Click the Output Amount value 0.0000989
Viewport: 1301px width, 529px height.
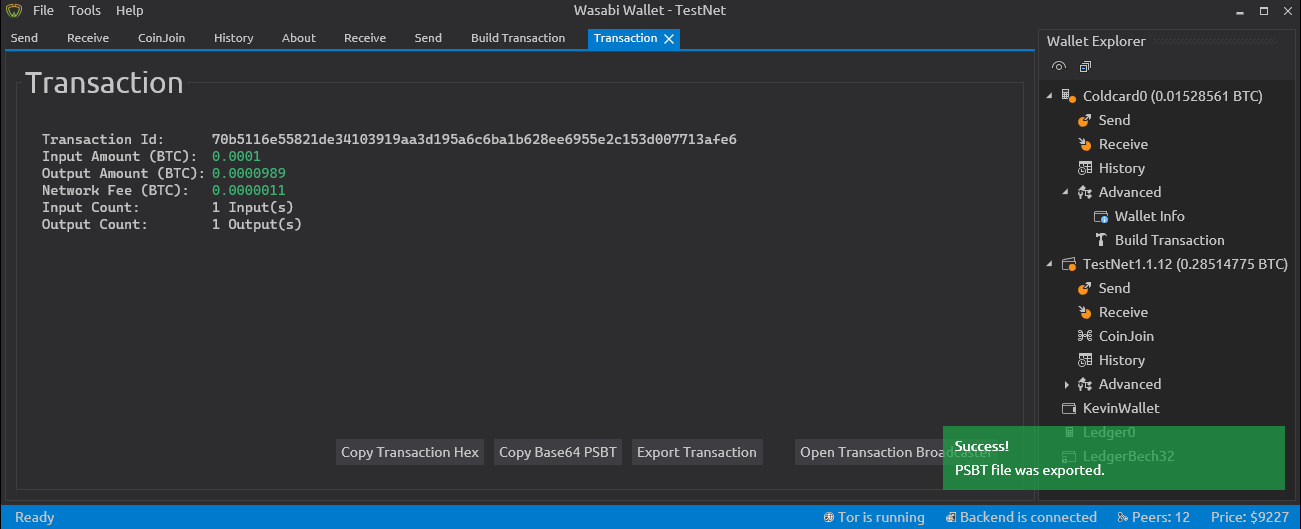pos(249,173)
